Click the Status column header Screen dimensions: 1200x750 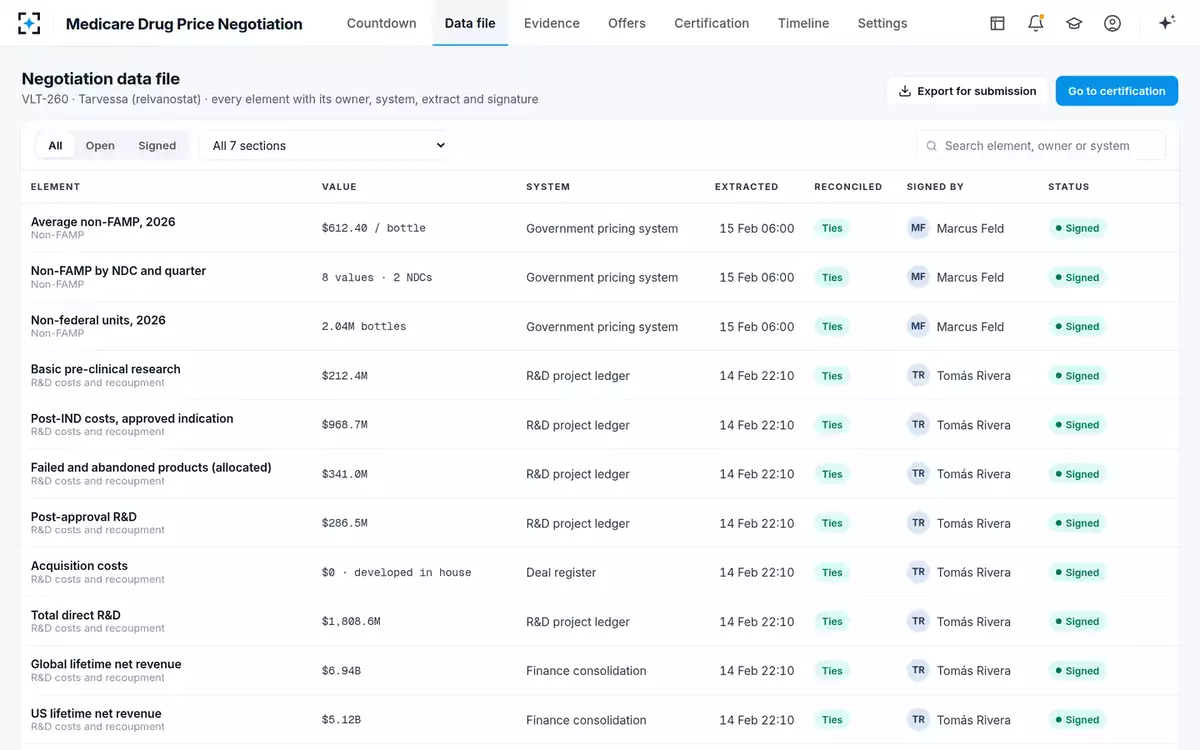[x=1069, y=187]
